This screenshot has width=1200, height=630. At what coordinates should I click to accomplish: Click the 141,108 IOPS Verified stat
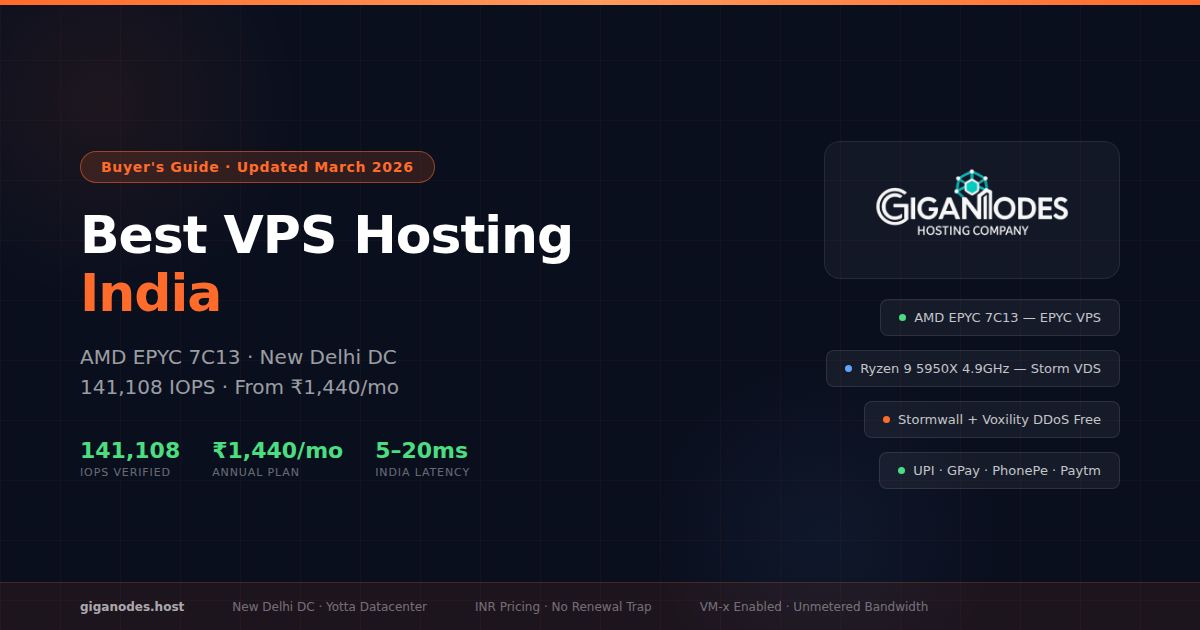pos(130,459)
